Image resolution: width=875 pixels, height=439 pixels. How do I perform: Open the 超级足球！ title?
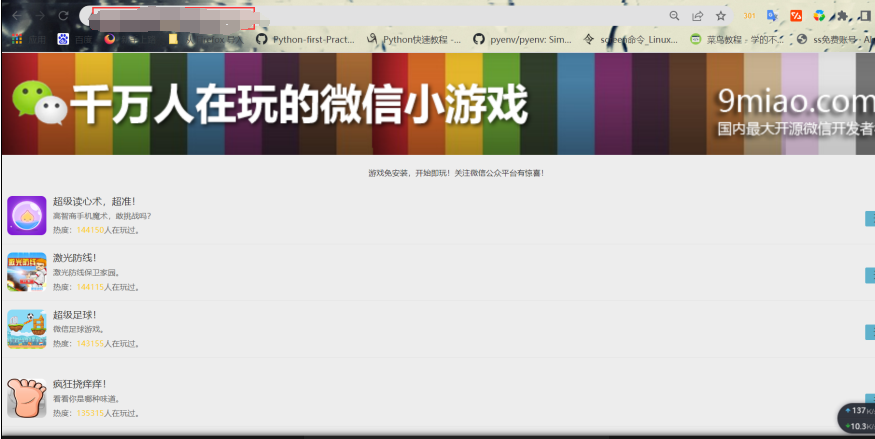75,315
